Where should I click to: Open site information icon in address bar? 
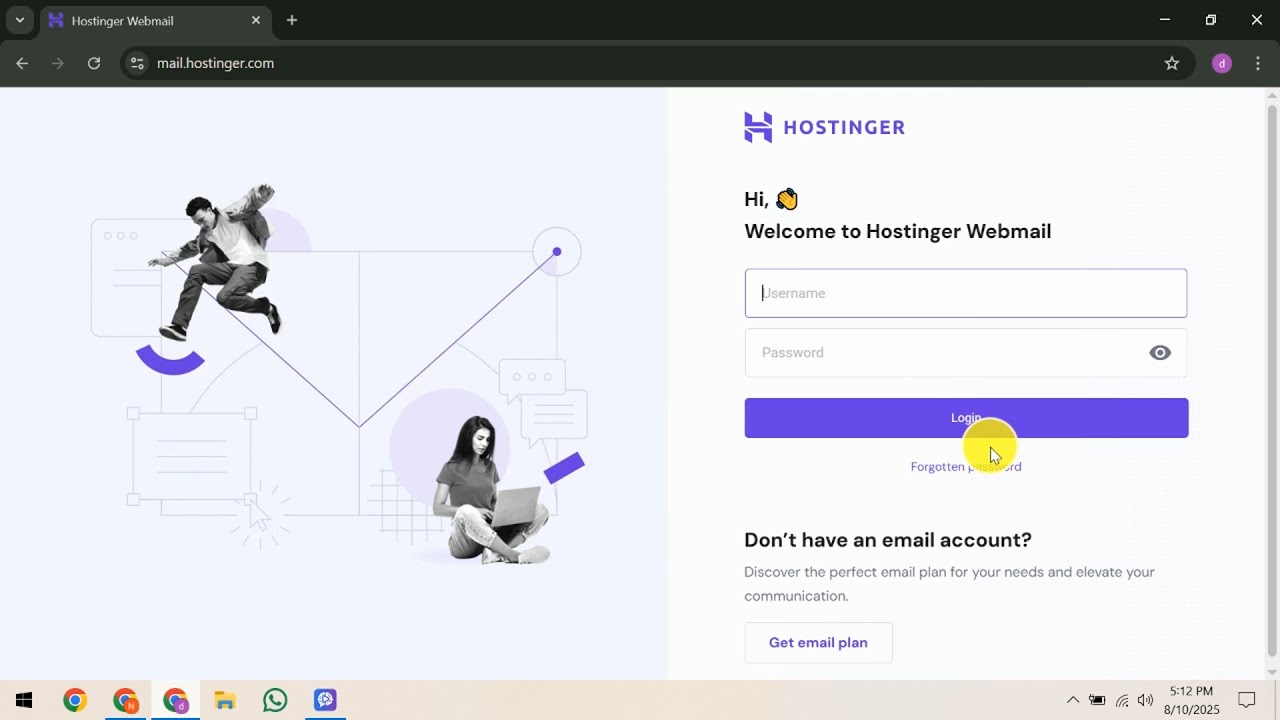point(138,63)
